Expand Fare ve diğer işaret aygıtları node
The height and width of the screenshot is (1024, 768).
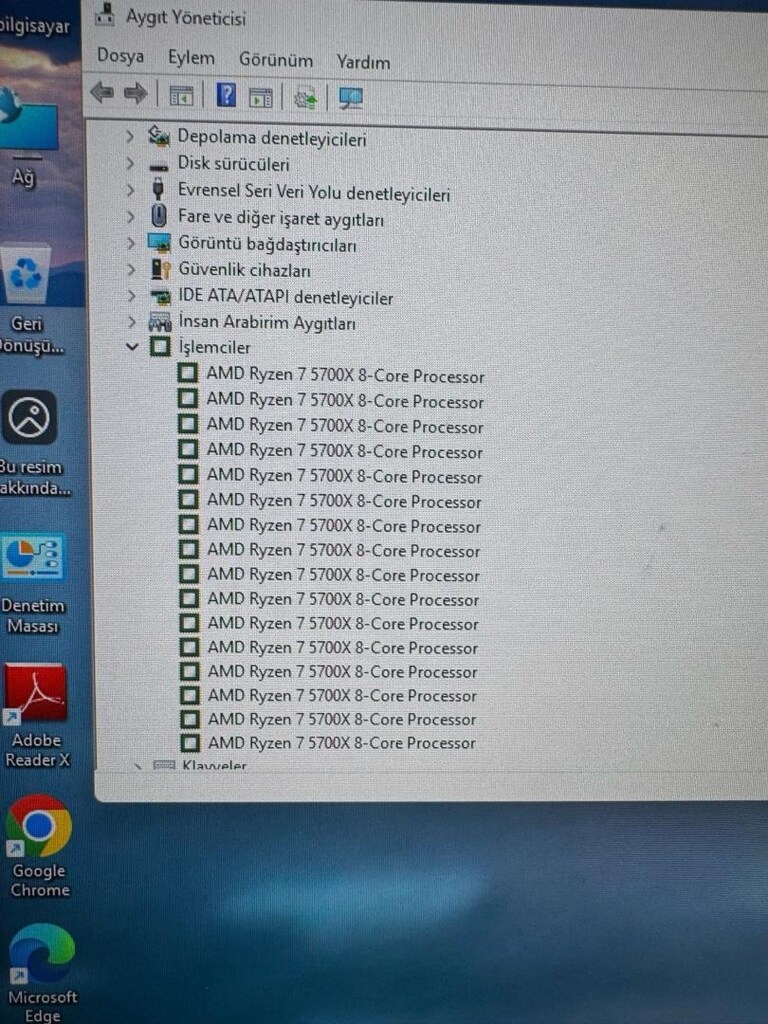(x=131, y=216)
